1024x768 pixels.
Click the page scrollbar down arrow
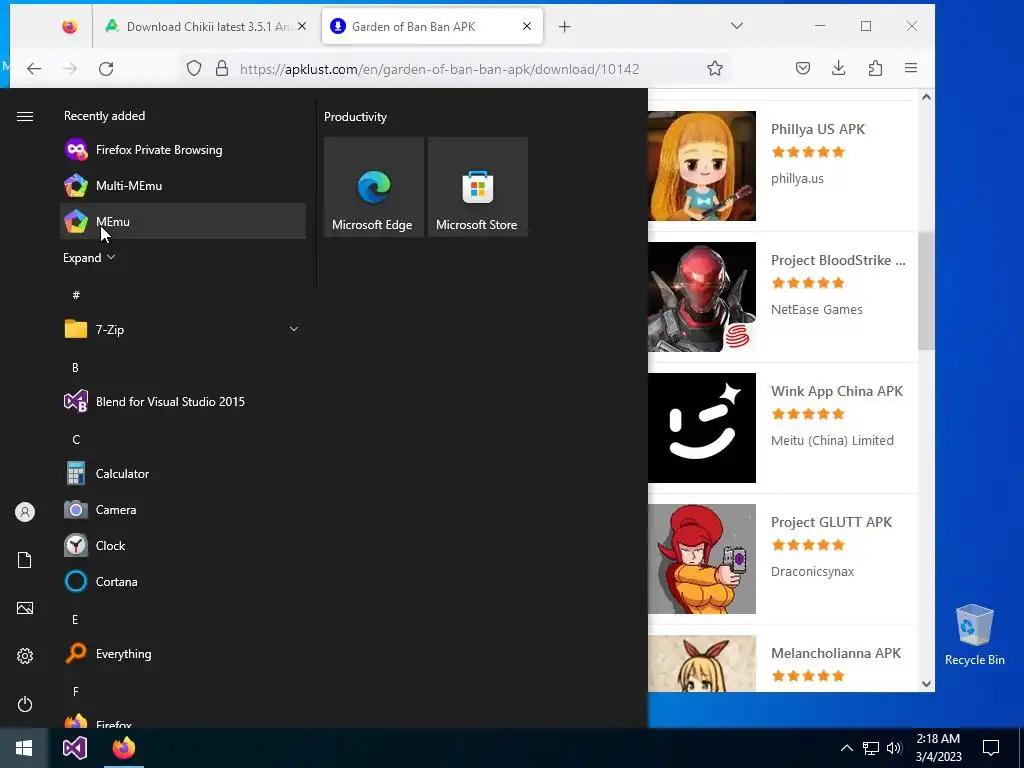926,684
